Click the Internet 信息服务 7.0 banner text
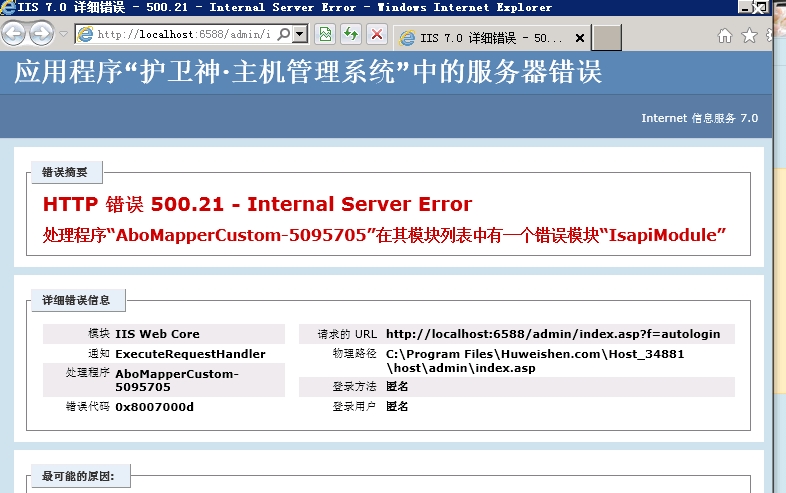Viewport: 786px width, 493px height. [x=700, y=118]
